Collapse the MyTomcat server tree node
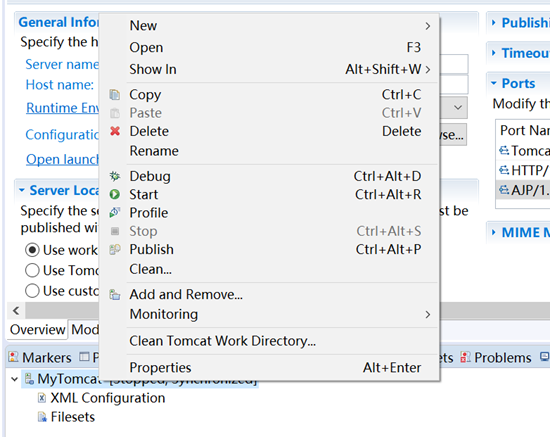This screenshot has width=550, height=437. (x=15, y=379)
